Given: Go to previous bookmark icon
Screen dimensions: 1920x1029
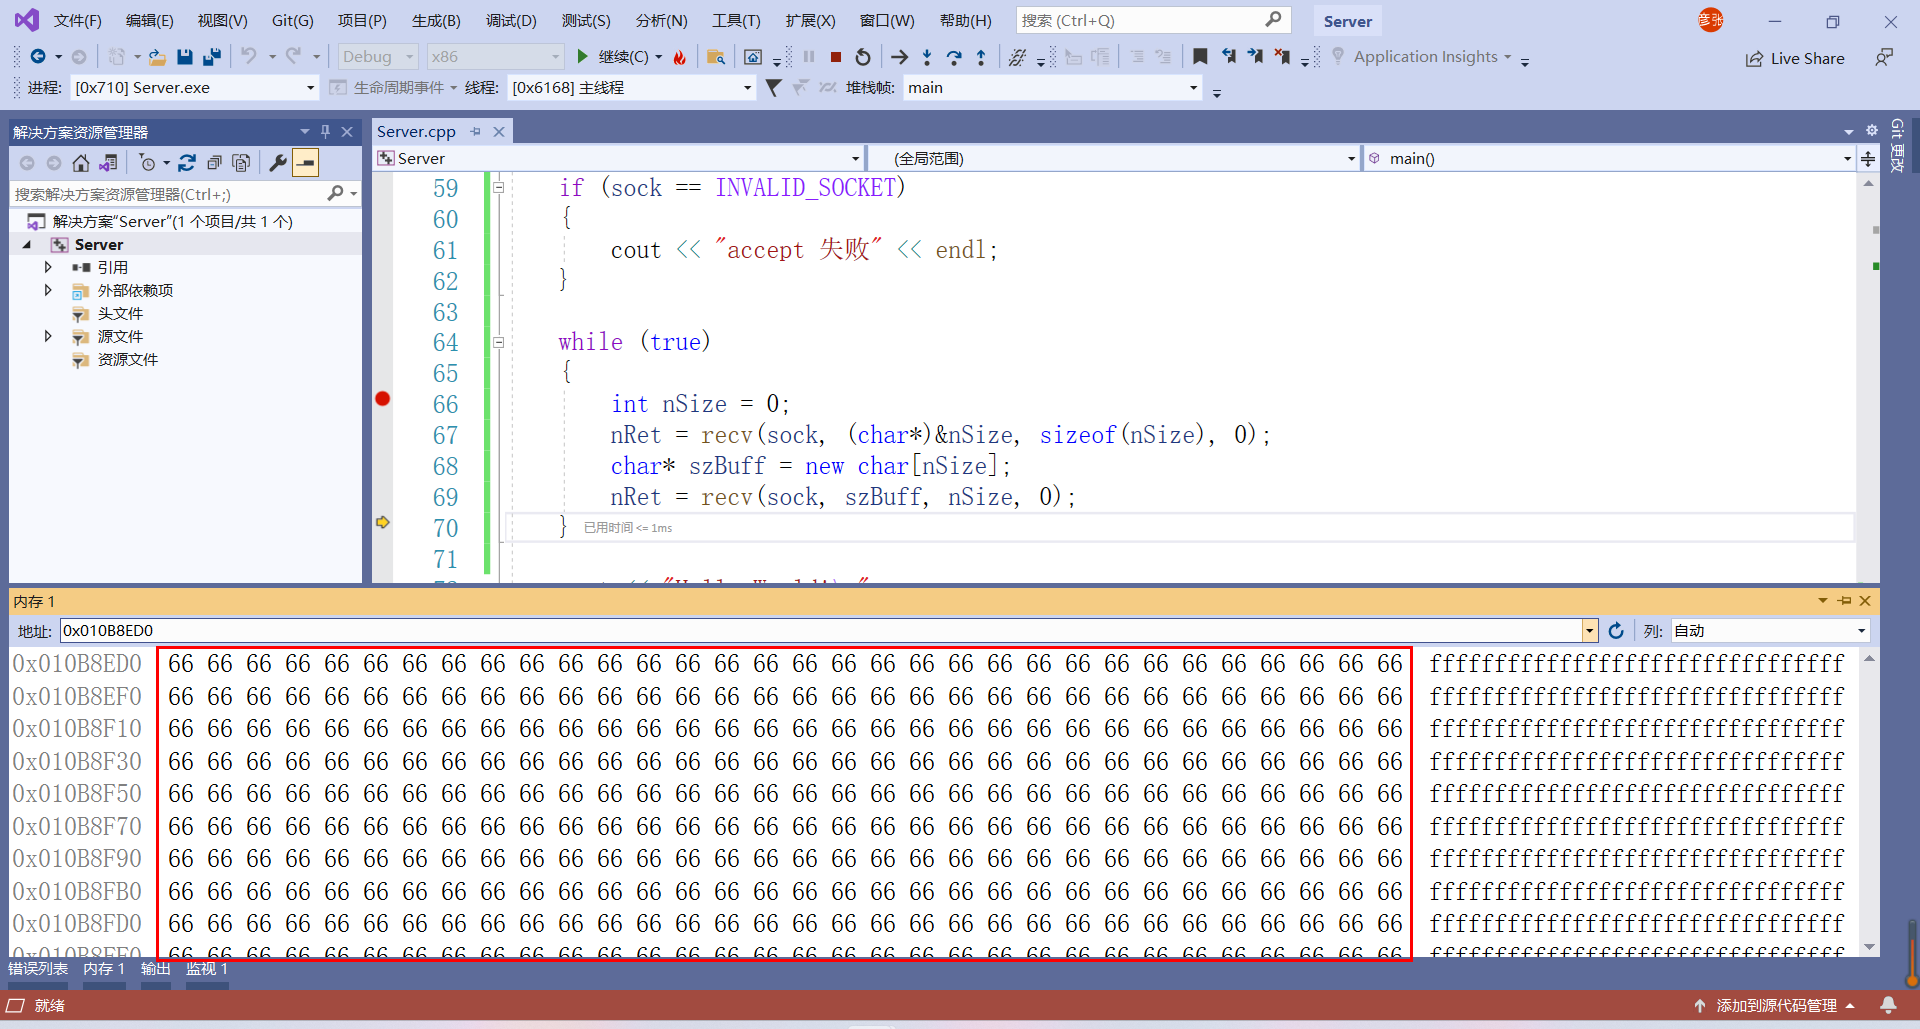Looking at the screenshot, I should (1228, 57).
